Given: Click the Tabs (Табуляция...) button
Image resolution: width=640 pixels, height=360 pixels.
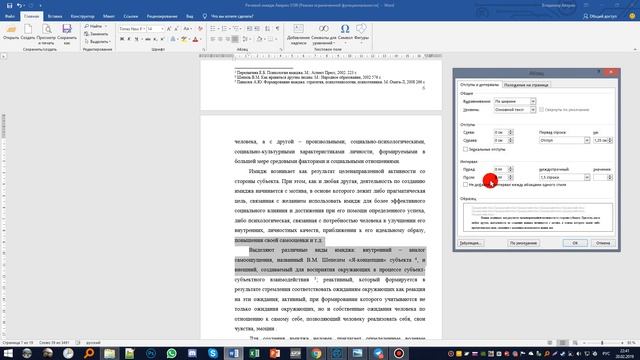Looking at the screenshot, I should 471,243.
